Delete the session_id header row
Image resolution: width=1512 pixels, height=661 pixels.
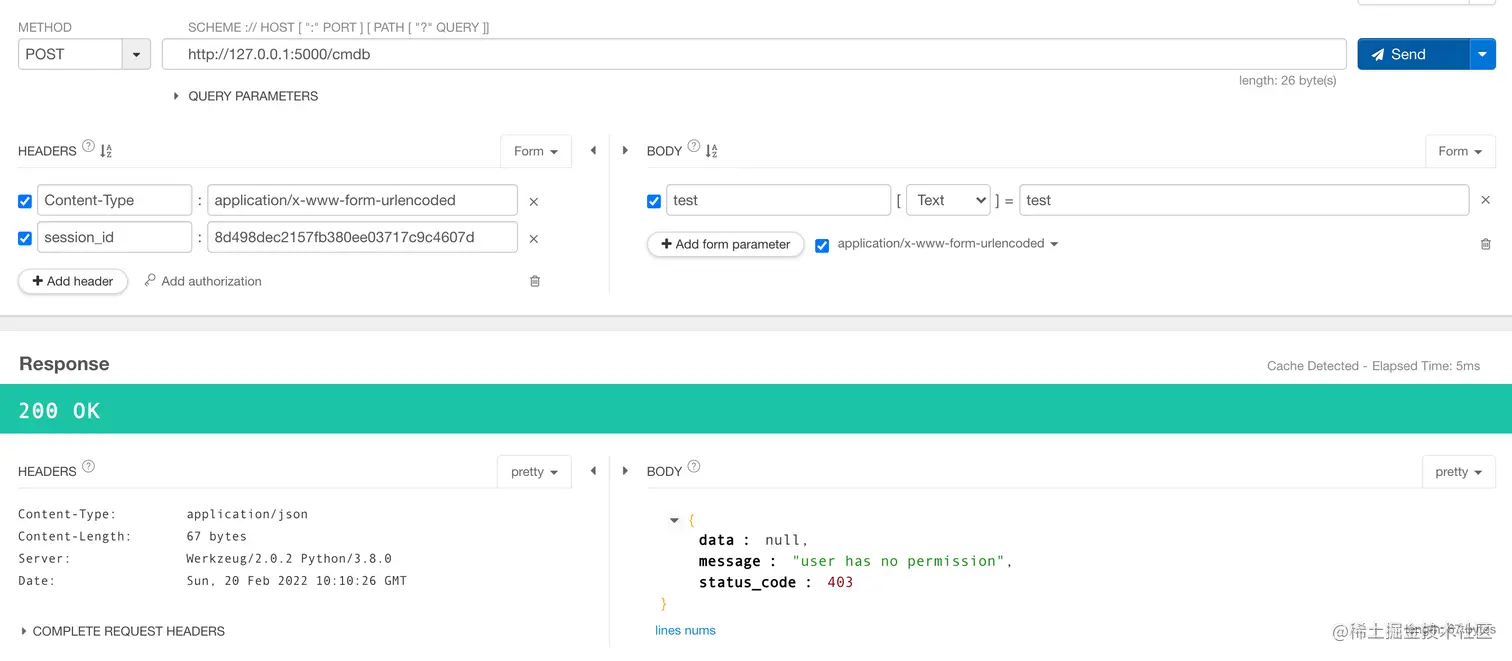[534, 238]
